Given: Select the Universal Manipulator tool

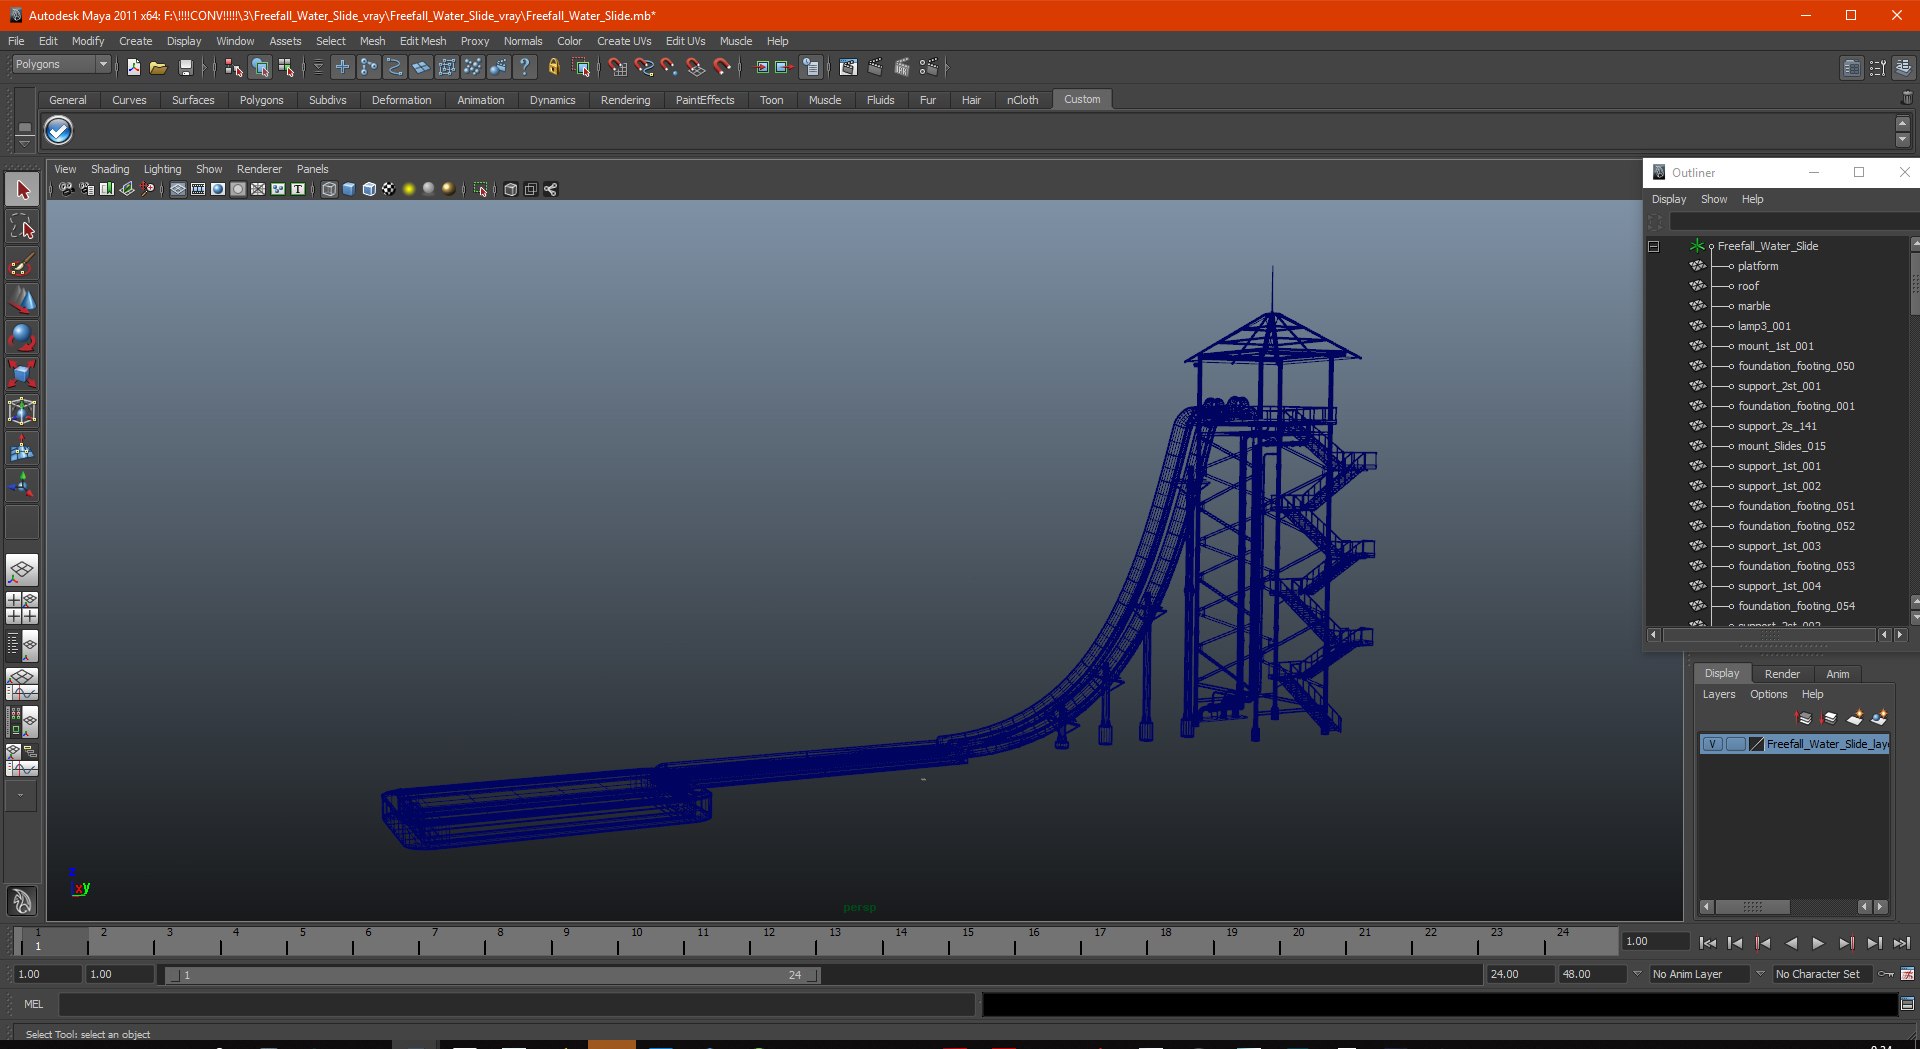Looking at the screenshot, I should pos(22,412).
